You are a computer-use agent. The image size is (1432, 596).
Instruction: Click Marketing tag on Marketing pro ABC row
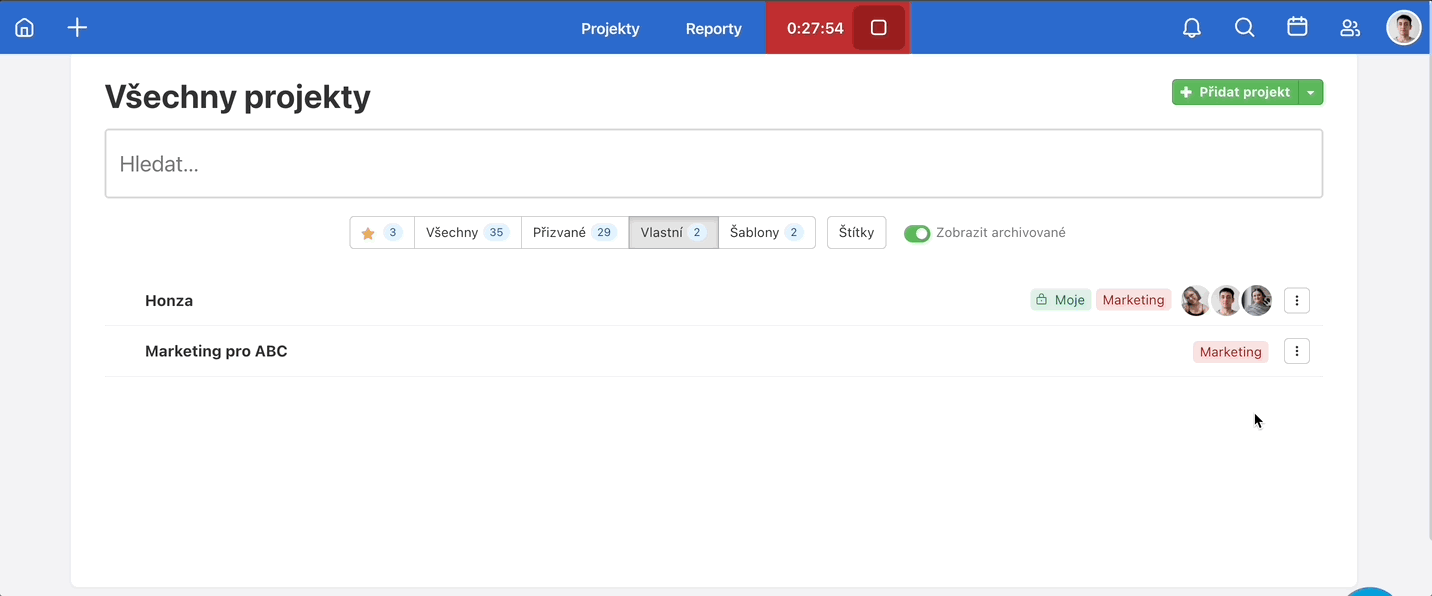coord(1231,352)
